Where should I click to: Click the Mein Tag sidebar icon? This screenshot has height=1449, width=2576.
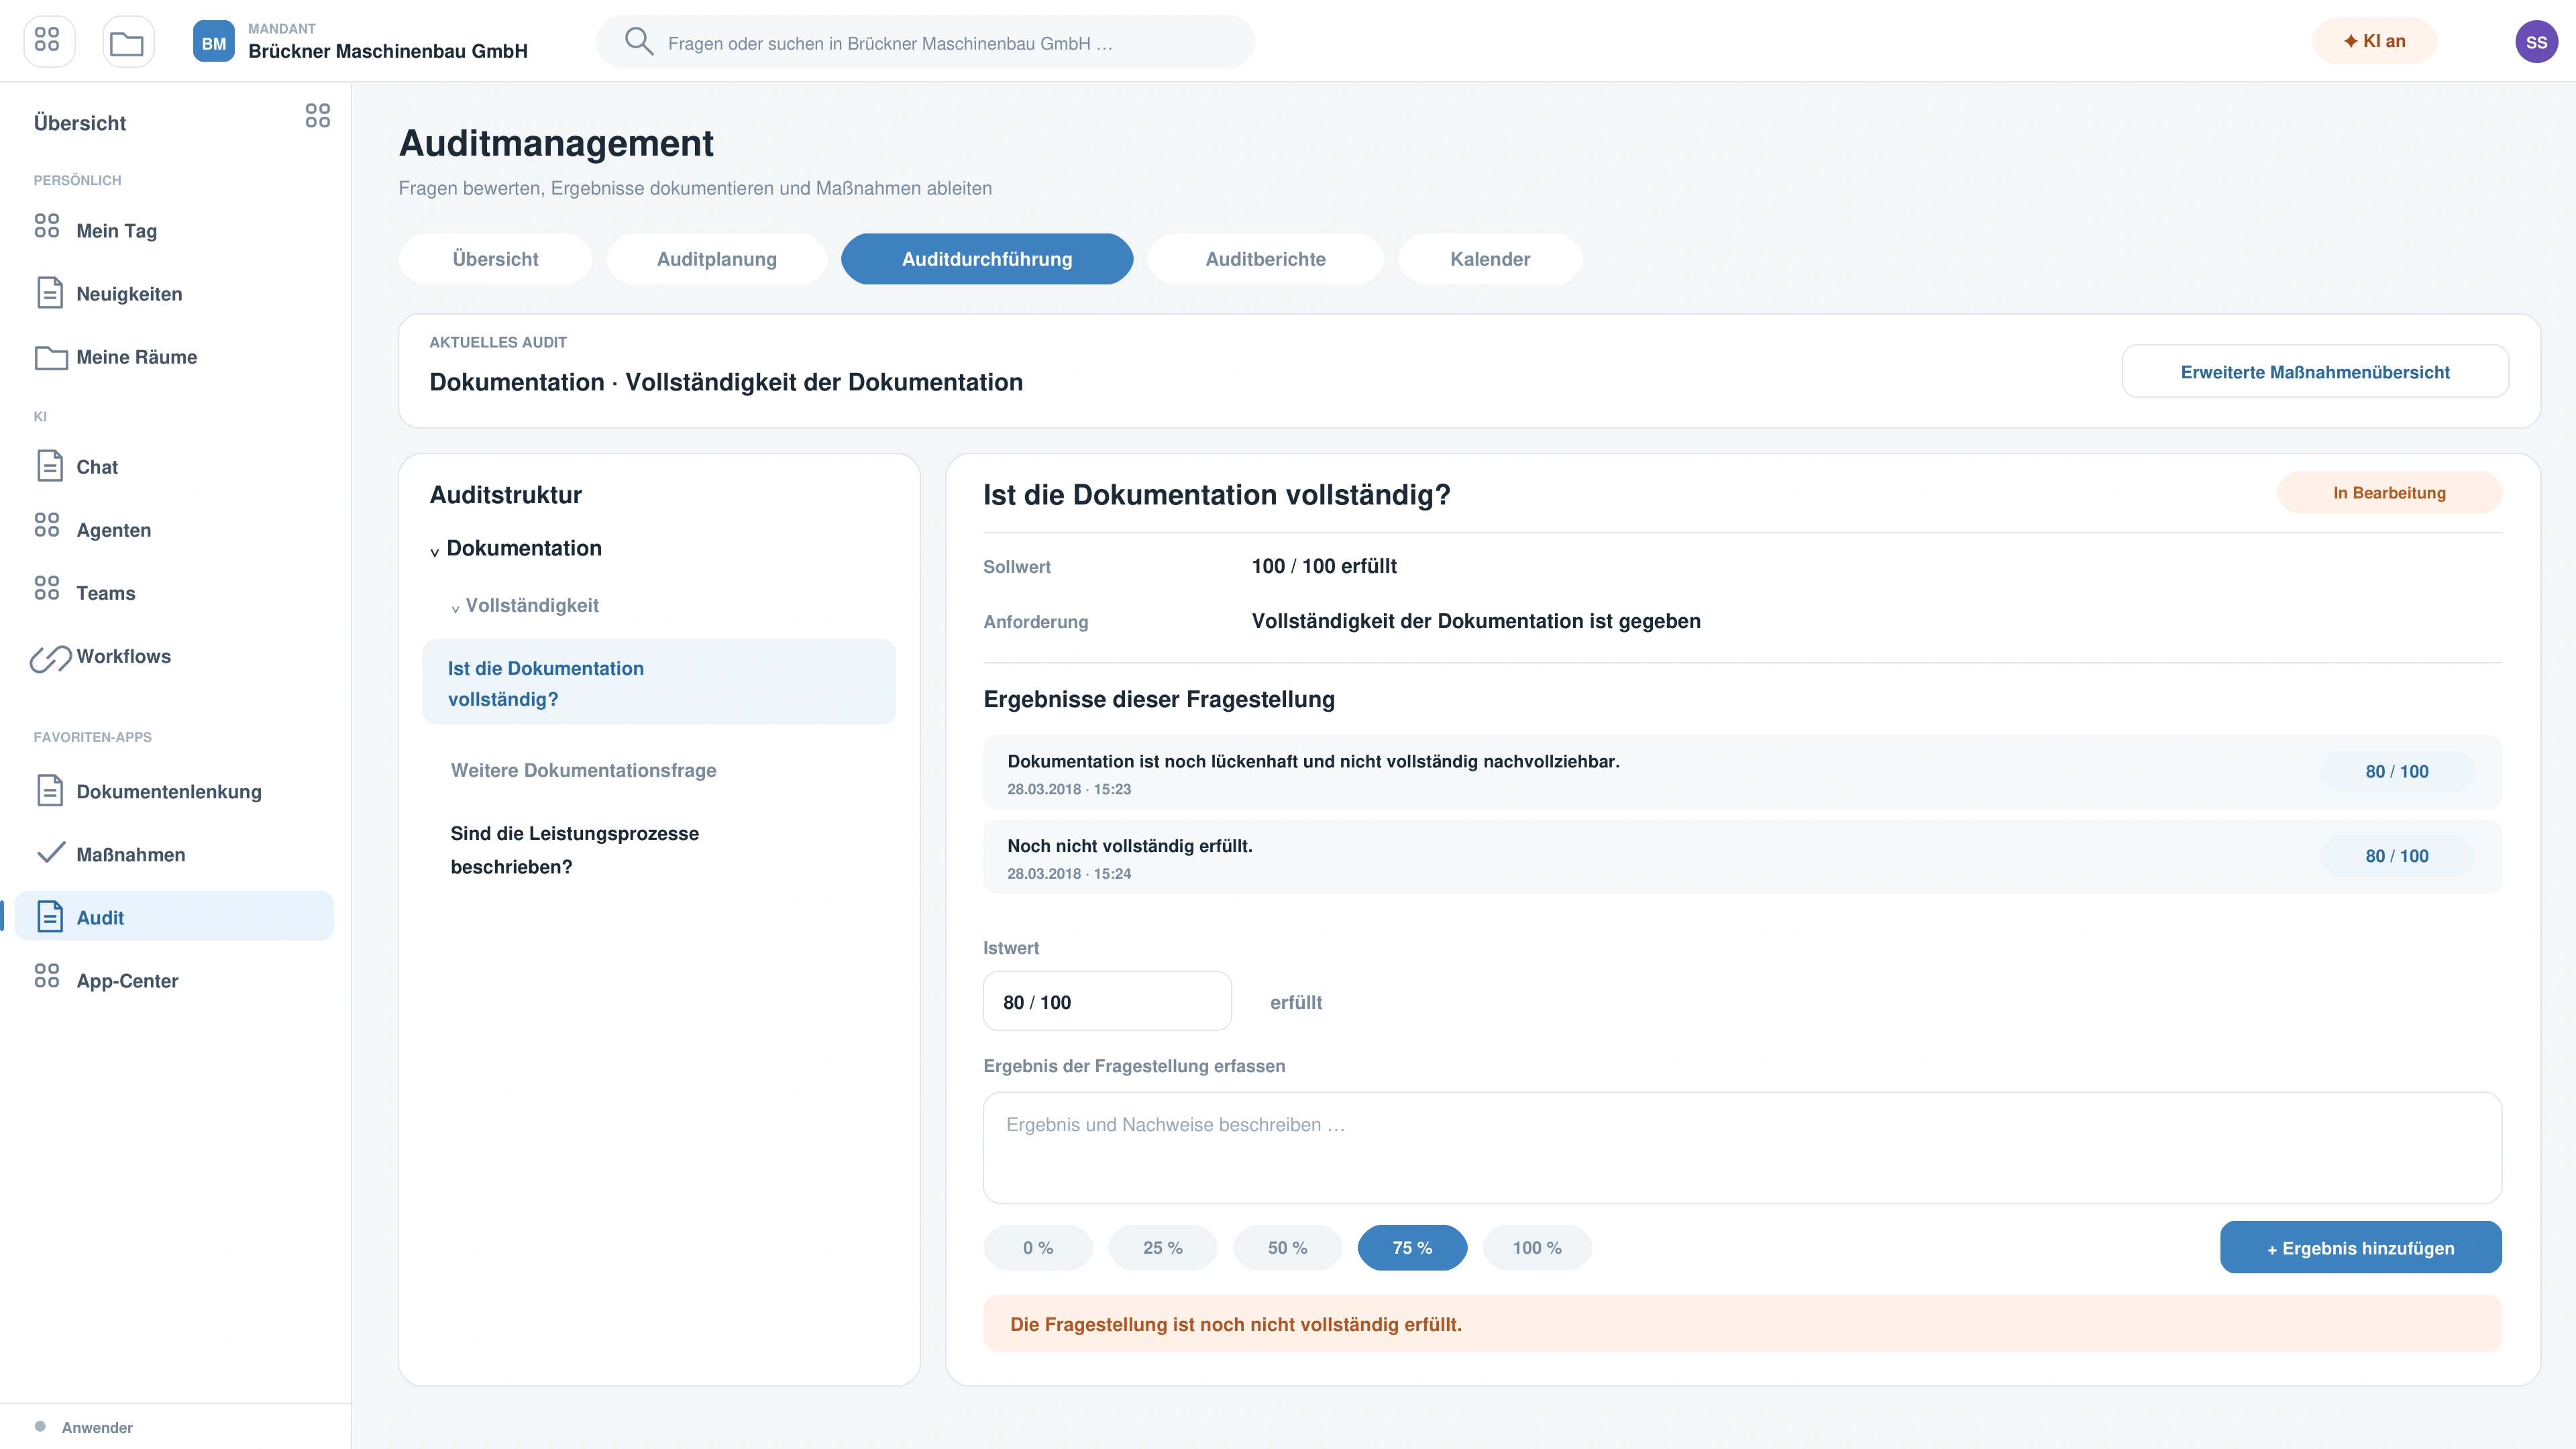point(47,226)
